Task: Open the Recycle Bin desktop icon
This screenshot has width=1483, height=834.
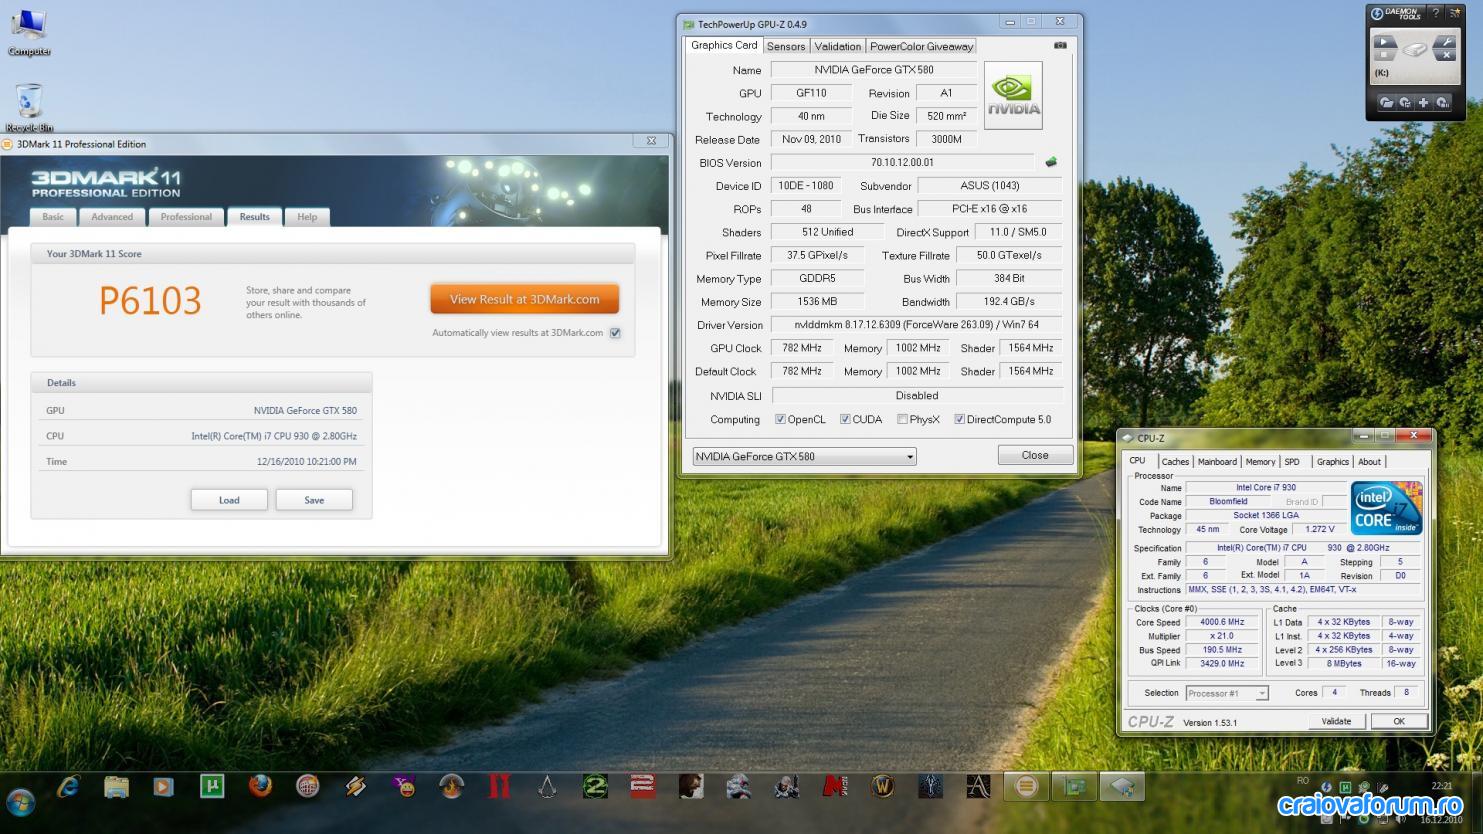Action: coord(29,108)
